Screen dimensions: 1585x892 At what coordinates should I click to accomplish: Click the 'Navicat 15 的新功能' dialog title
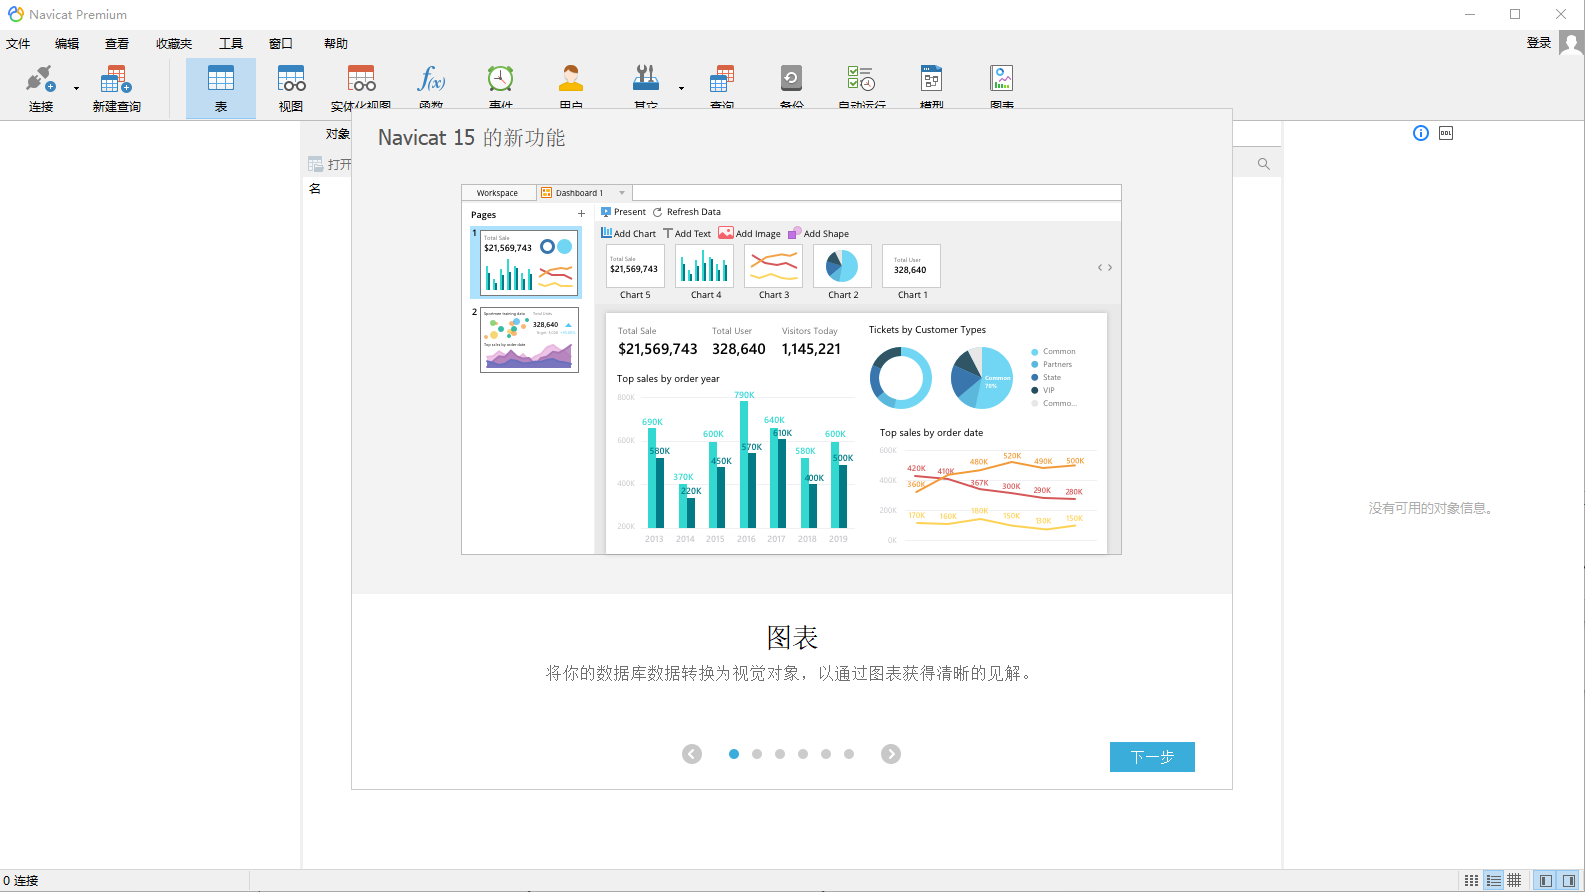pos(471,138)
